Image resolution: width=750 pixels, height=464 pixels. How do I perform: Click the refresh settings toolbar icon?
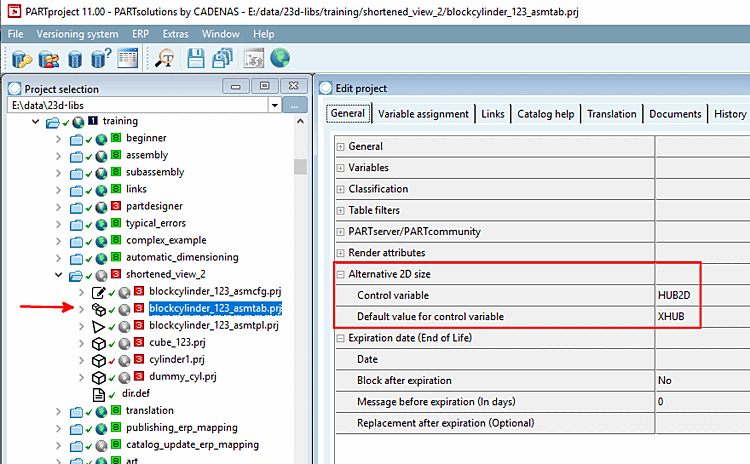click(254, 58)
